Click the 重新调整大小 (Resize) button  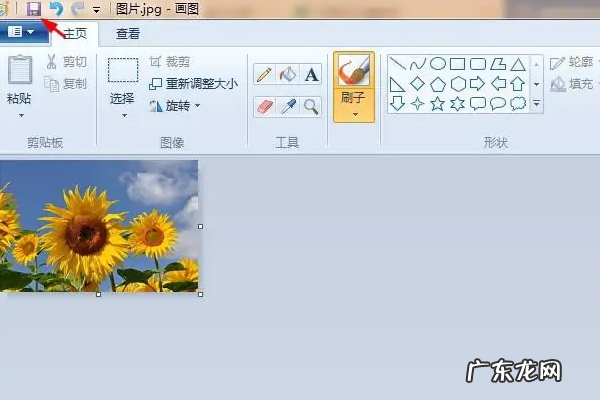193,84
